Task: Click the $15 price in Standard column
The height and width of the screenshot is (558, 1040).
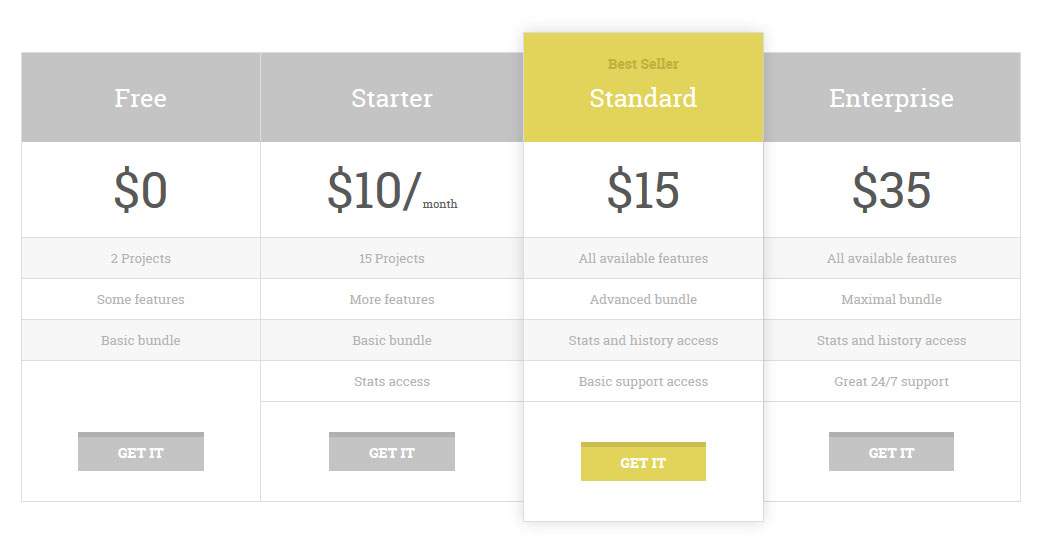Action: click(643, 190)
